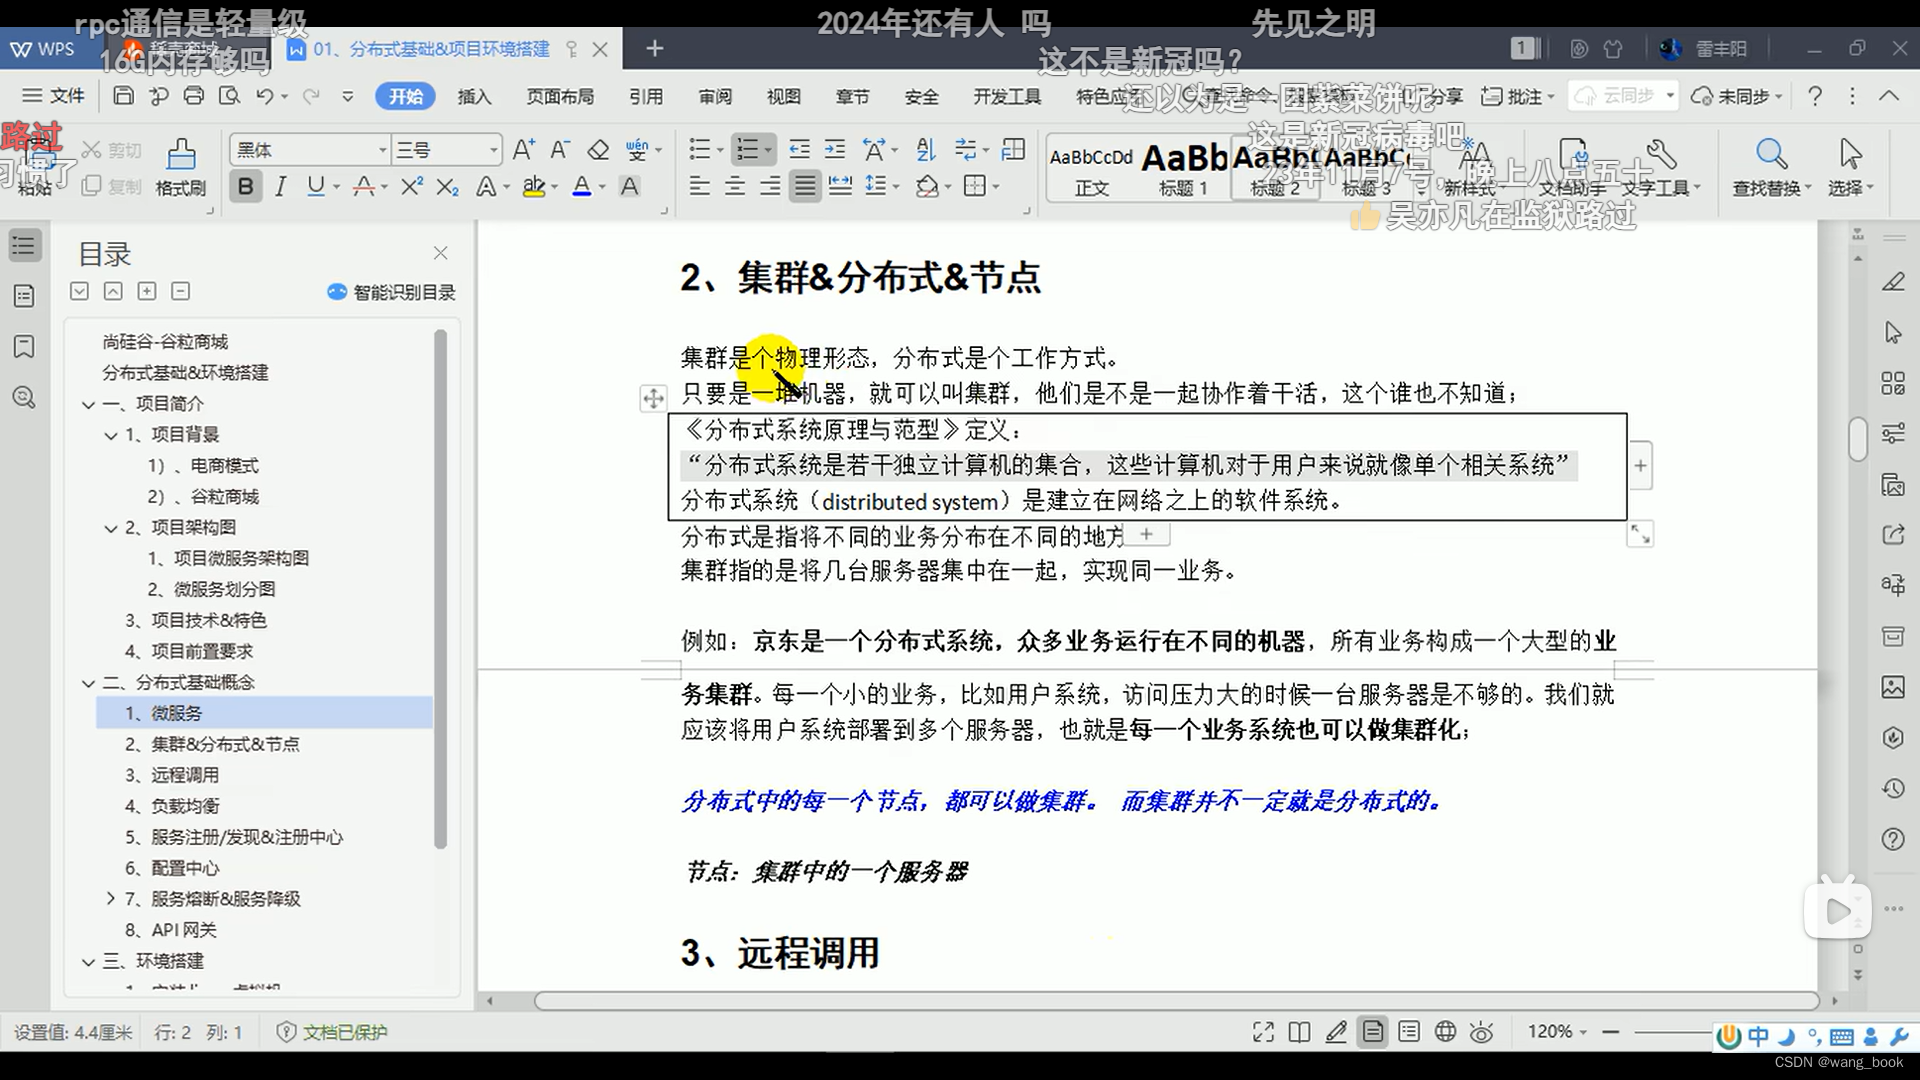1920x1080 pixels.
Task: Click the clear formatting eraser icon
Action: tap(598, 149)
